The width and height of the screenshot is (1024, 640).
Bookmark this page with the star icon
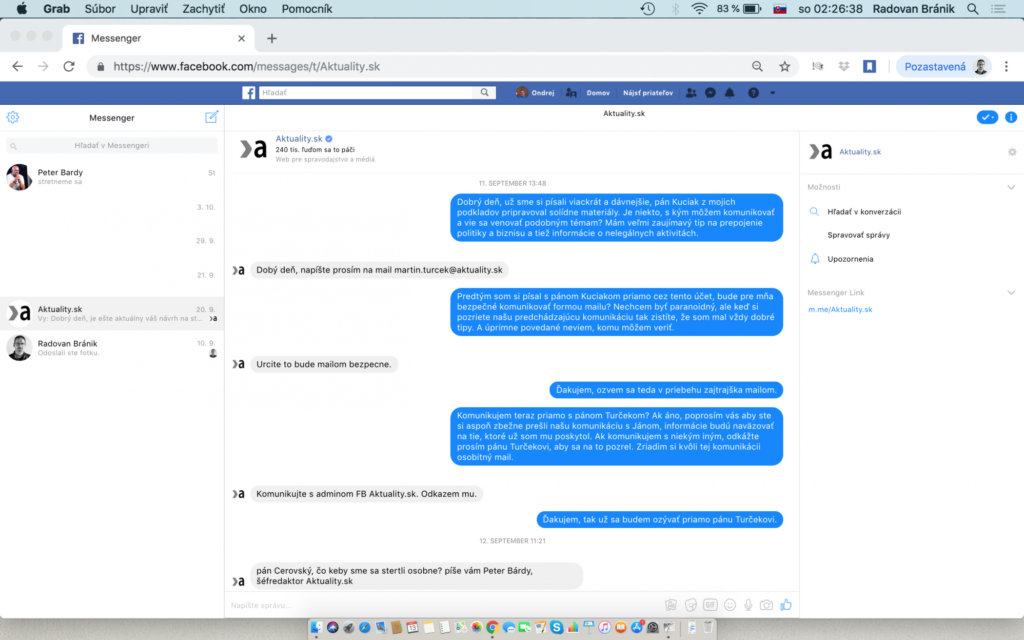(x=784, y=66)
